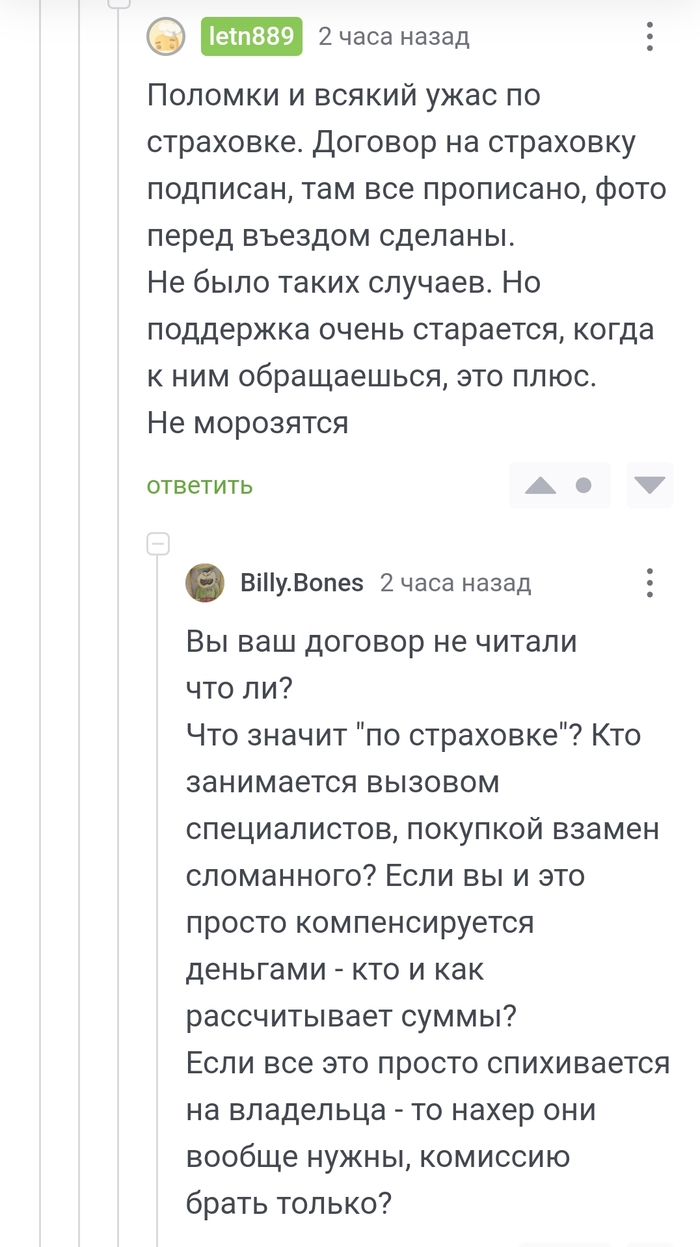Open Billy.Bones profile avatar
The width and height of the screenshot is (700, 1247).
[205, 582]
